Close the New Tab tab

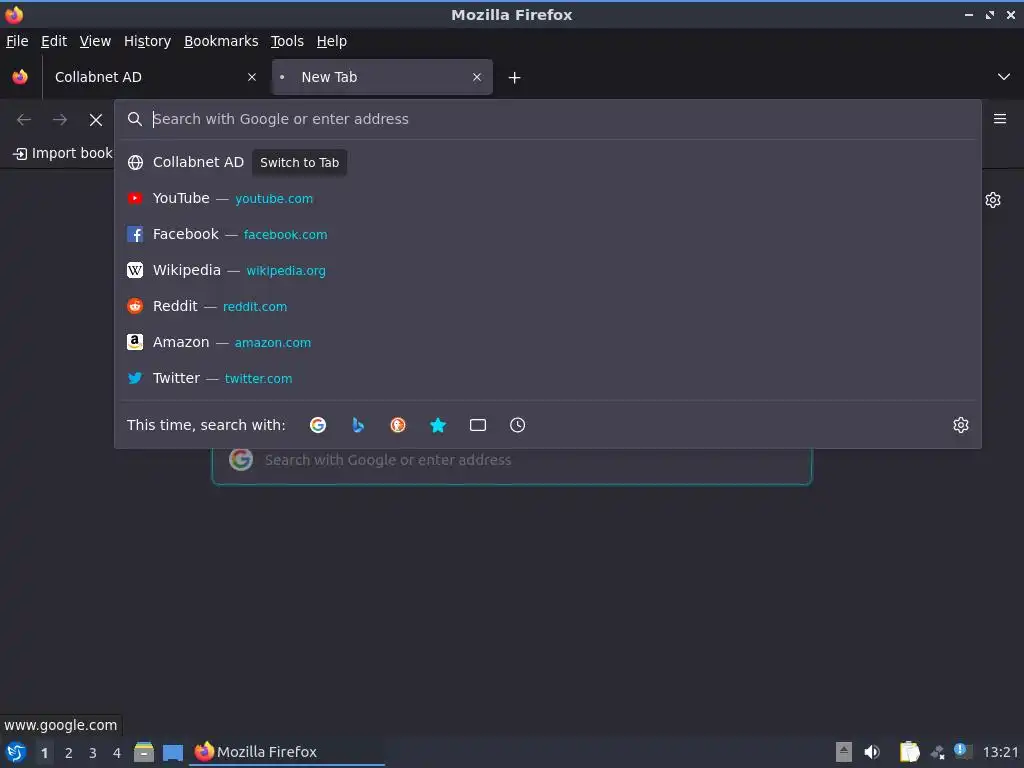pos(477,77)
